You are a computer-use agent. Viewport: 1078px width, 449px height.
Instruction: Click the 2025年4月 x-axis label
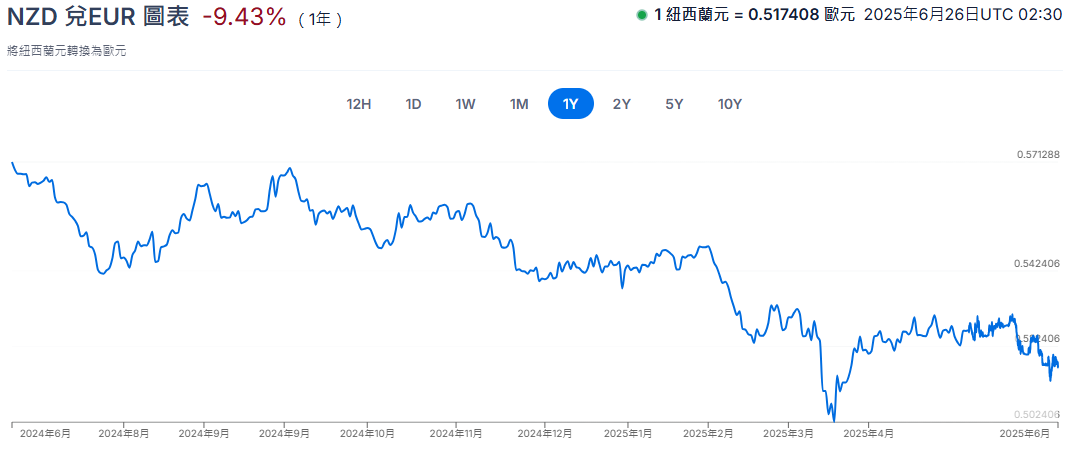(x=869, y=434)
